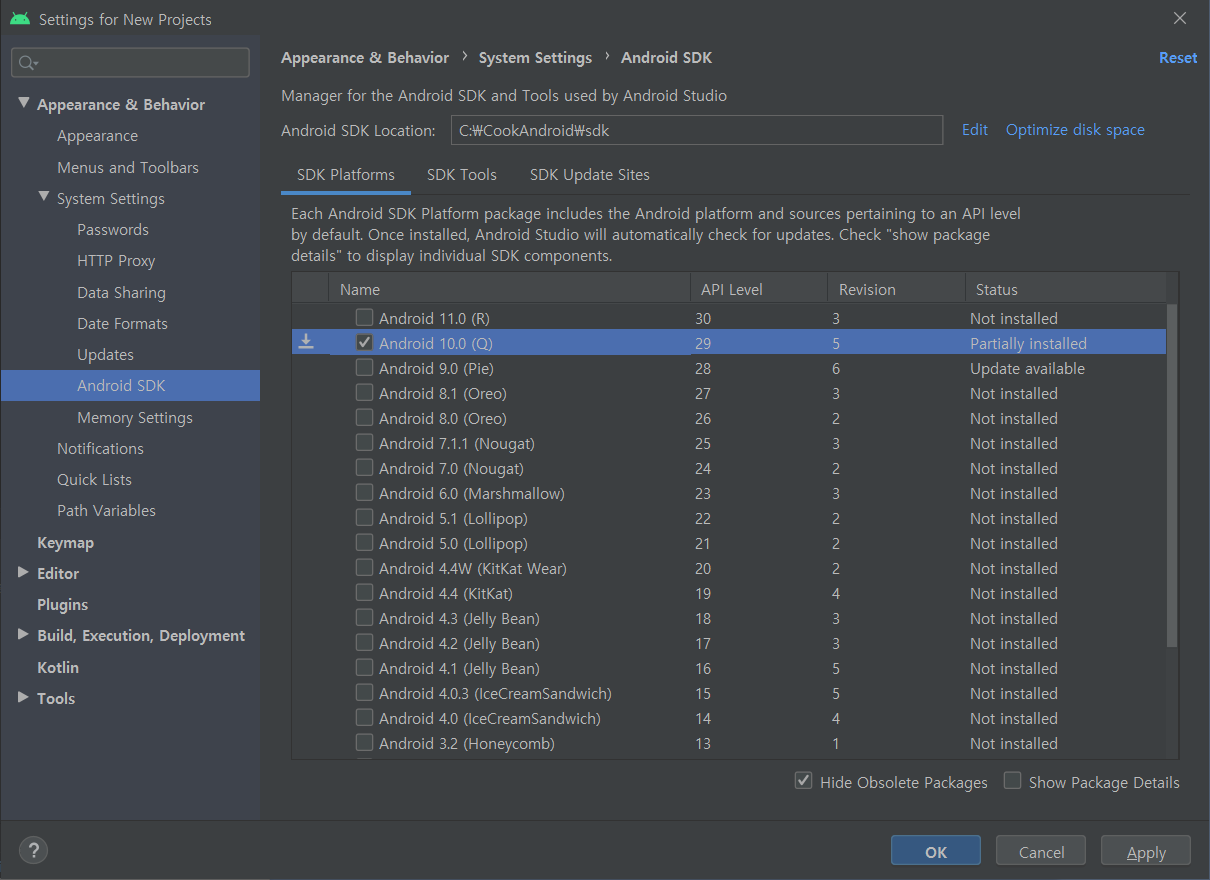Viewport: 1210px width, 880px height.
Task: Check the Android 5.0 (Lollipop) checkbox
Action: [x=364, y=543]
